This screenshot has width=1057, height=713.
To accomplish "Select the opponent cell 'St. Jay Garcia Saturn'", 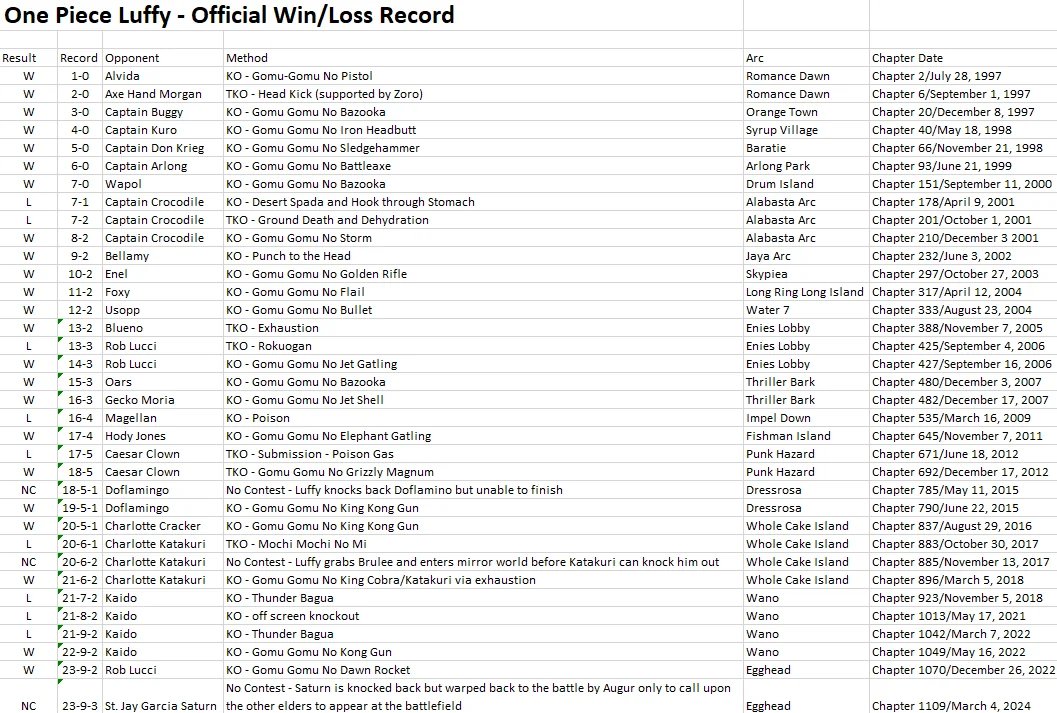I will click(x=163, y=696).
